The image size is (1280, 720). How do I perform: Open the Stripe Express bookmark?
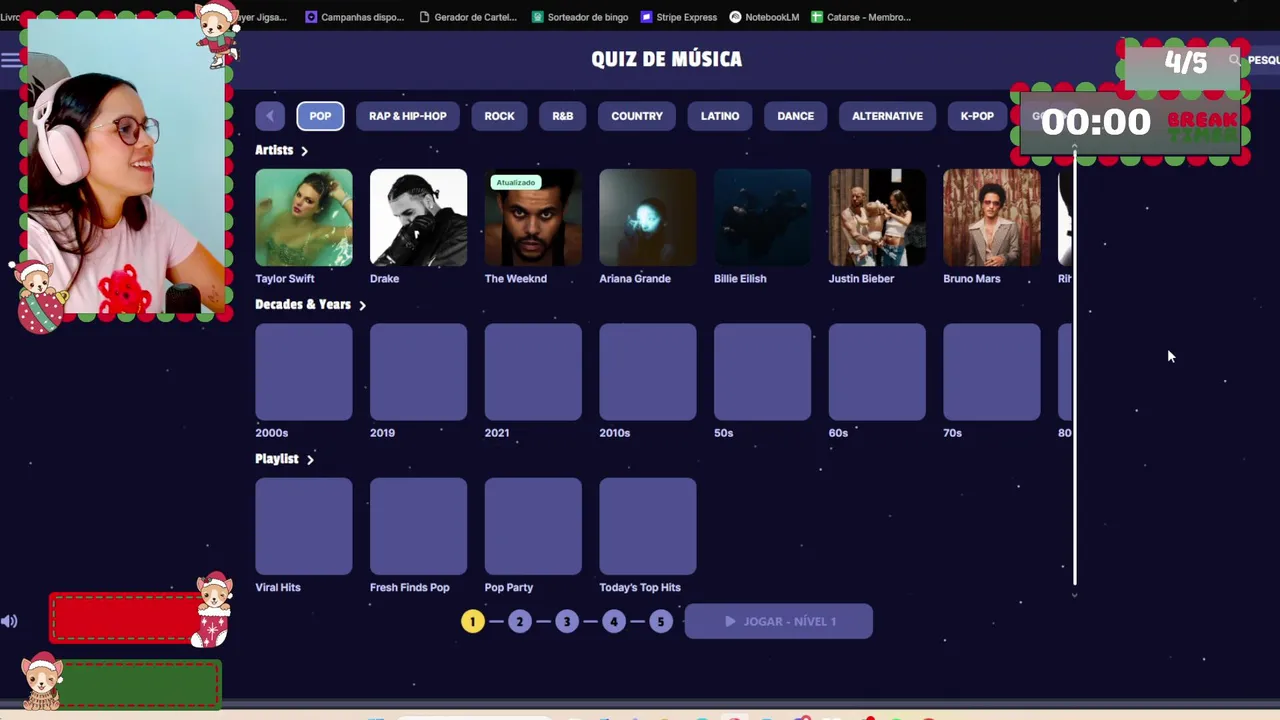click(x=679, y=17)
